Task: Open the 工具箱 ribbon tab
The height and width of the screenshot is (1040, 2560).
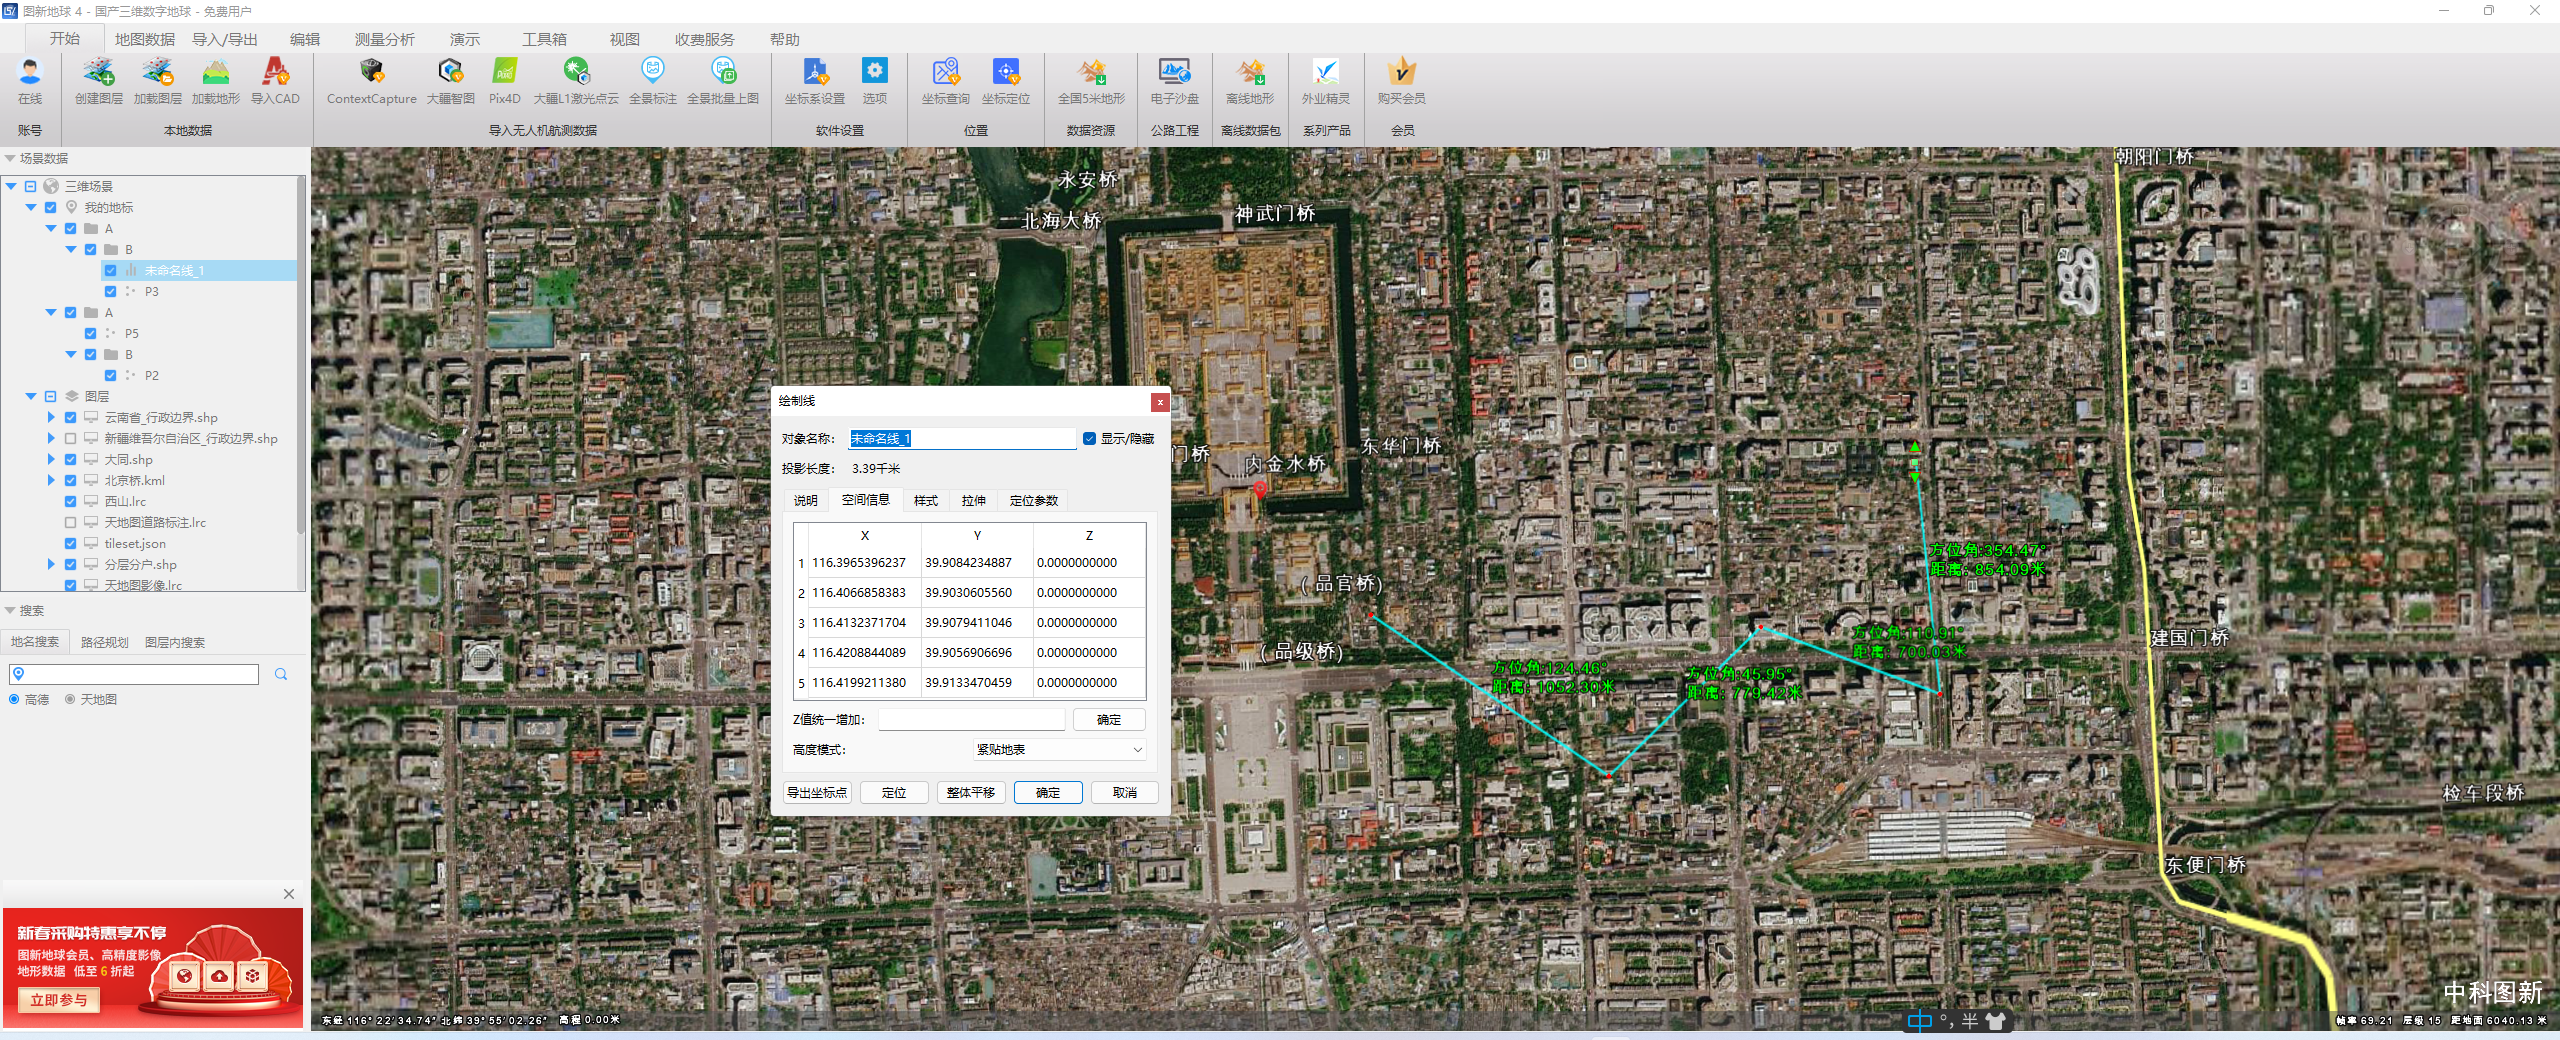Action: click(x=544, y=39)
